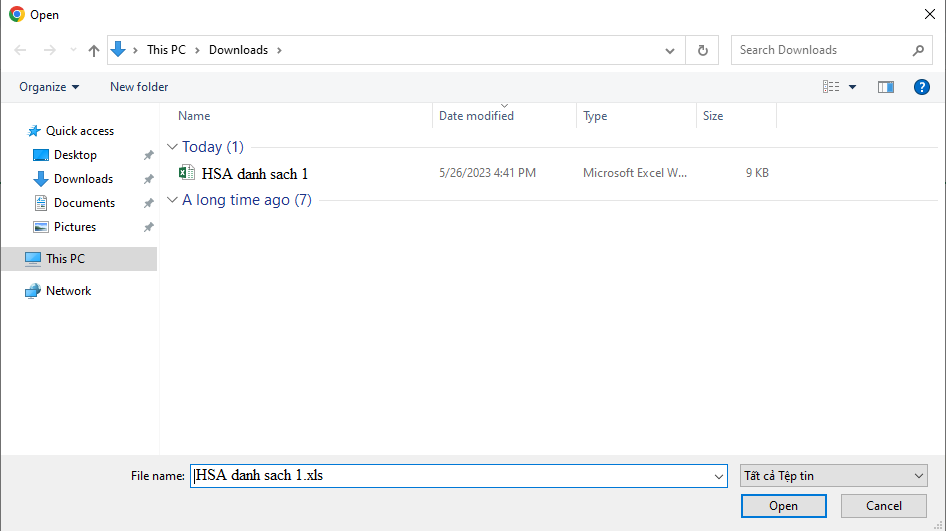Open the blue Help button

pos(922,87)
